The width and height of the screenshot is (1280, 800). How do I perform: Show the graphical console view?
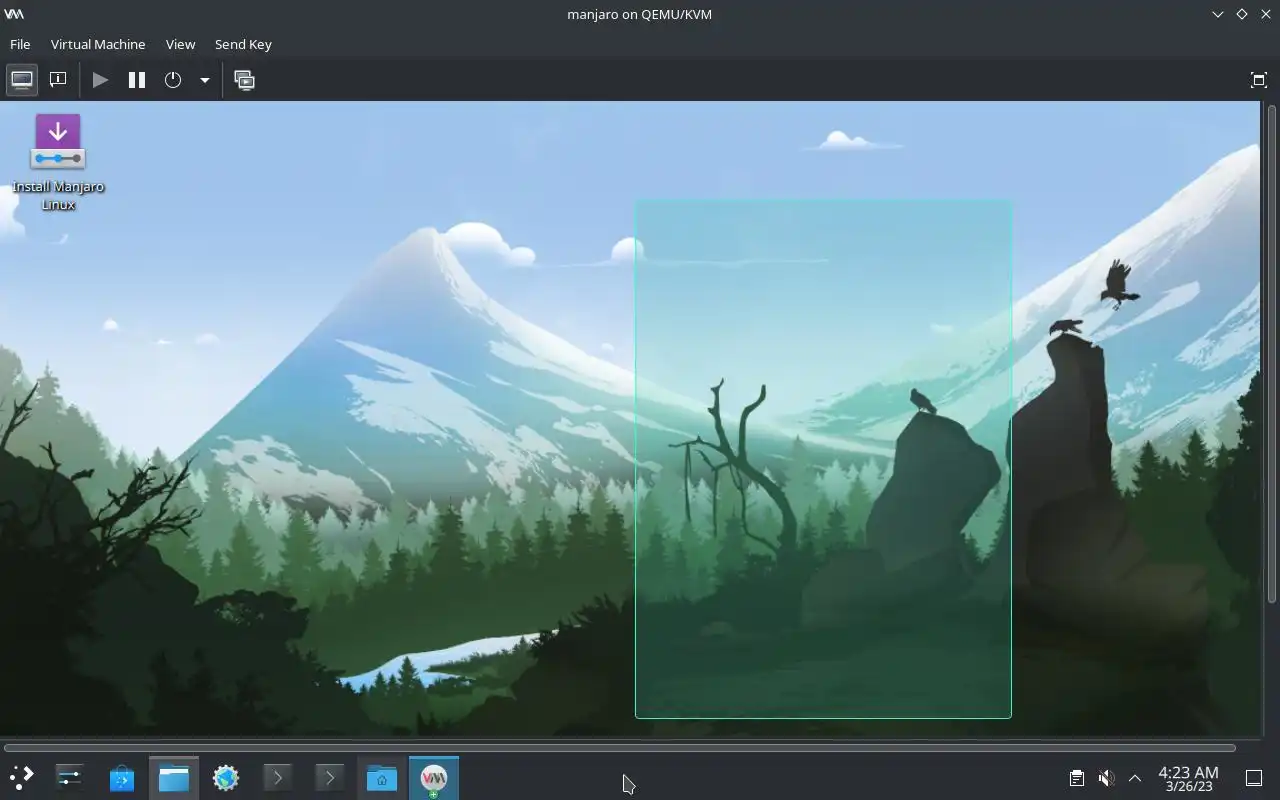pyautogui.click(x=22, y=80)
